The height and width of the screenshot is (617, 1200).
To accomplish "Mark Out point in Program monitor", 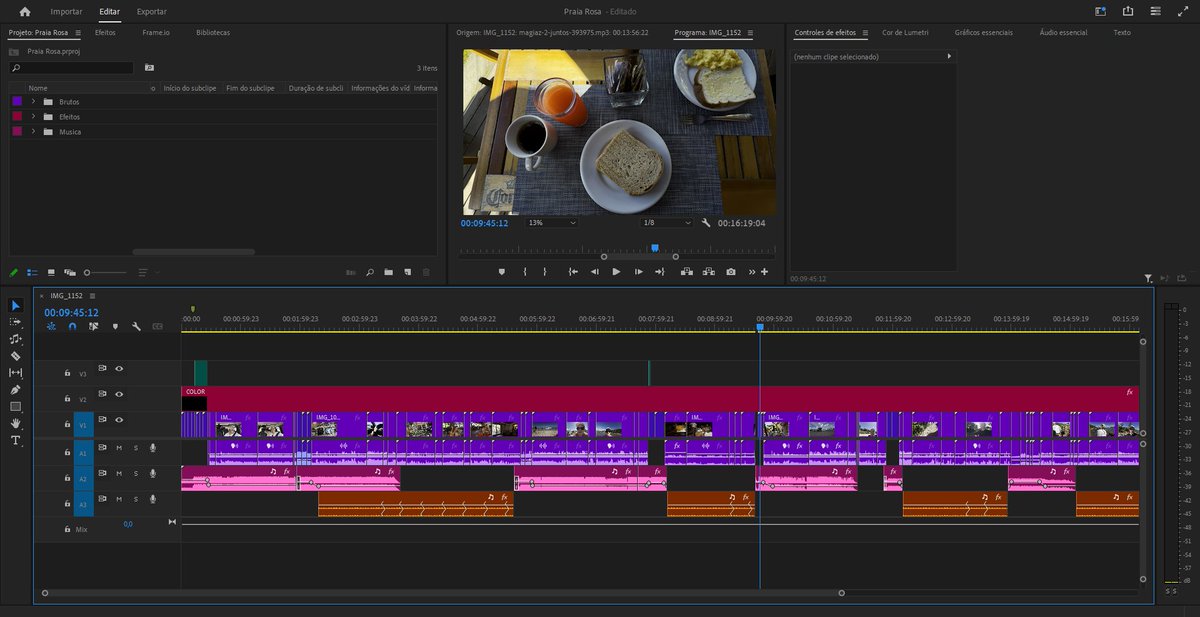I will tap(545, 272).
